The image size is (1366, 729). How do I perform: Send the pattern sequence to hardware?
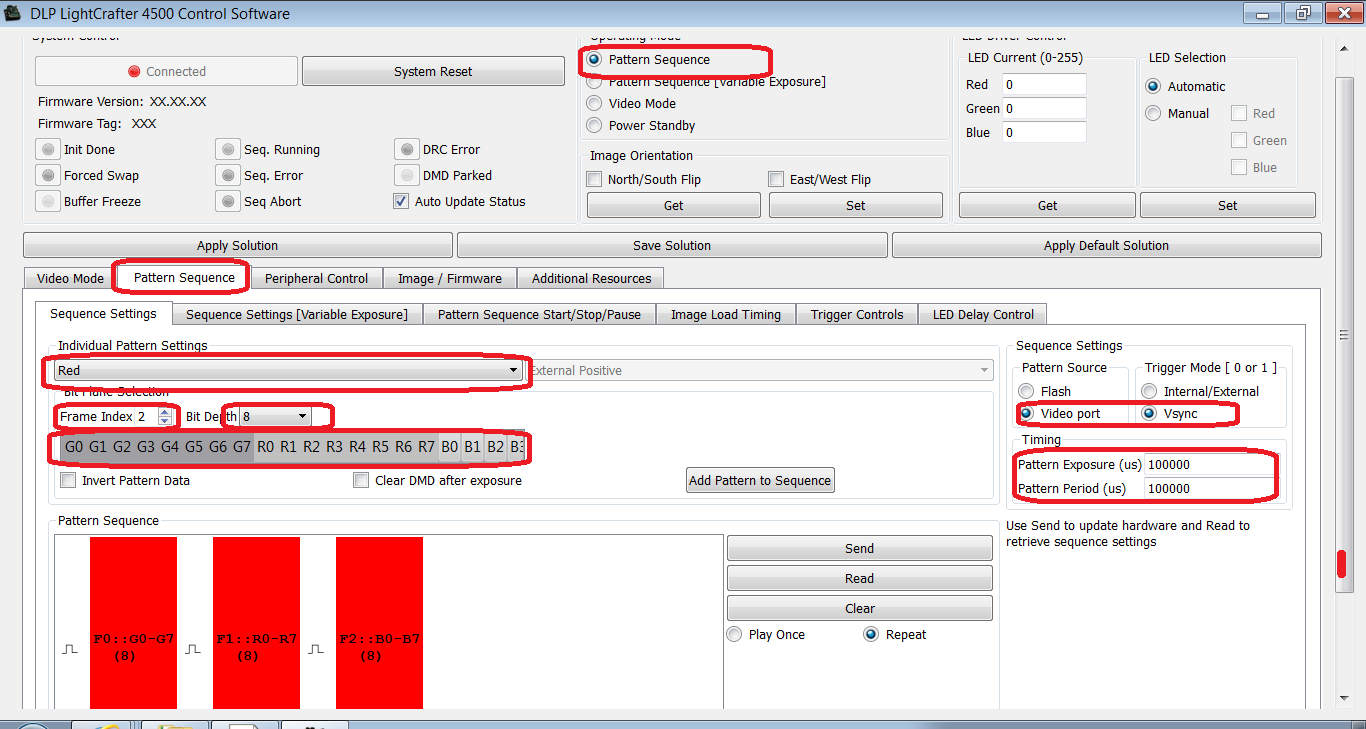click(859, 549)
